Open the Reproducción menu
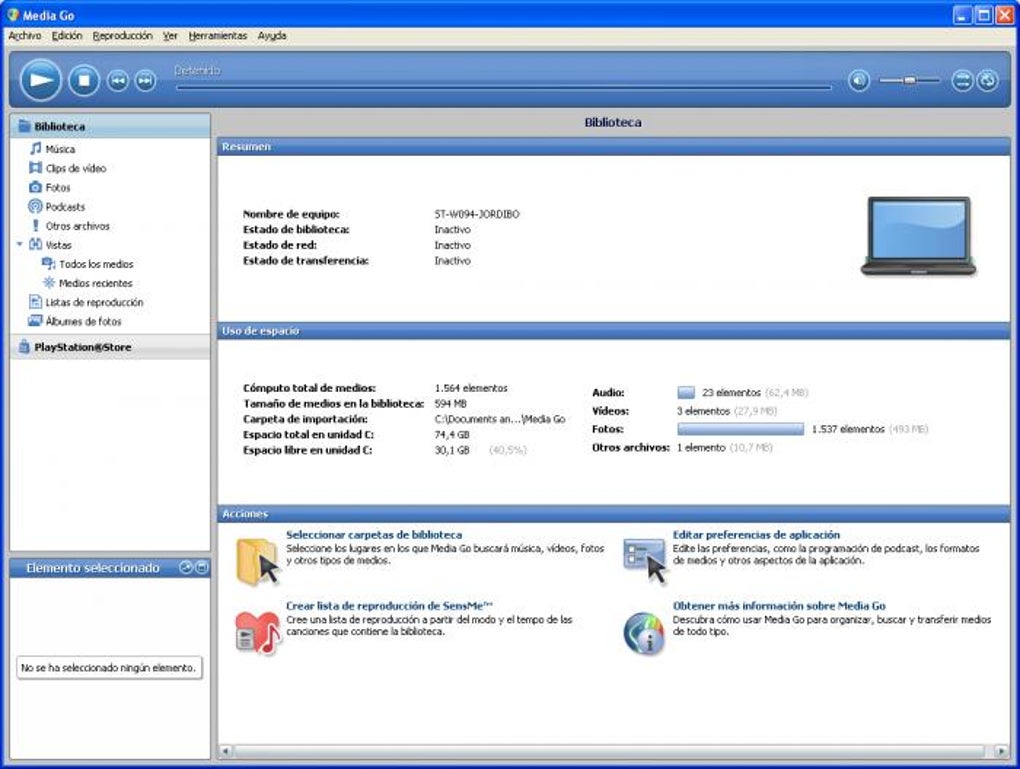Screen dimensions: 1020x769 click(122, 36)
